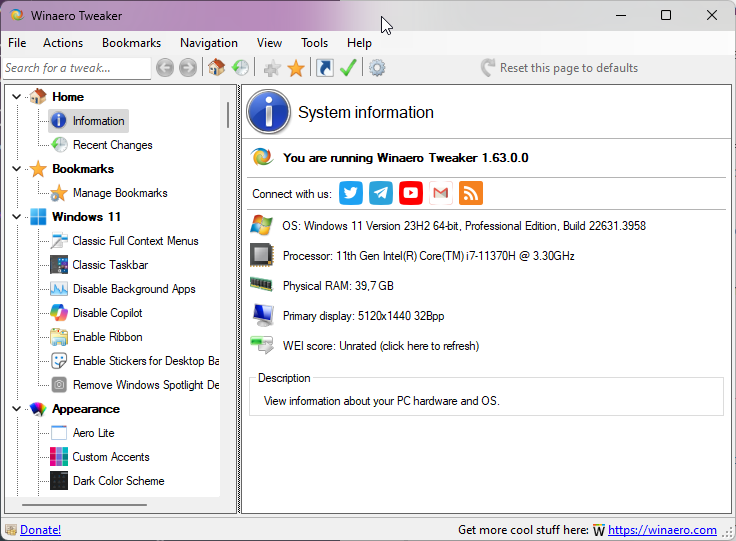Open the YouTube channel icon
The width and height of the screenshot is (736, 541).
coord(411,193)
